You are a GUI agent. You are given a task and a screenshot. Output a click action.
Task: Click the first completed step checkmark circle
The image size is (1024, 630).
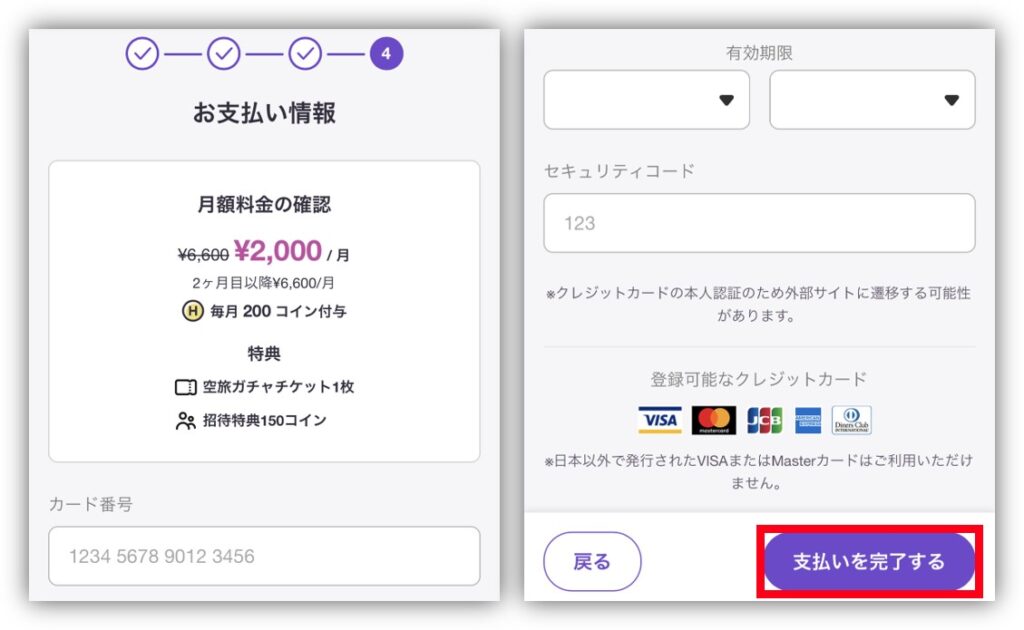[142, 54]
